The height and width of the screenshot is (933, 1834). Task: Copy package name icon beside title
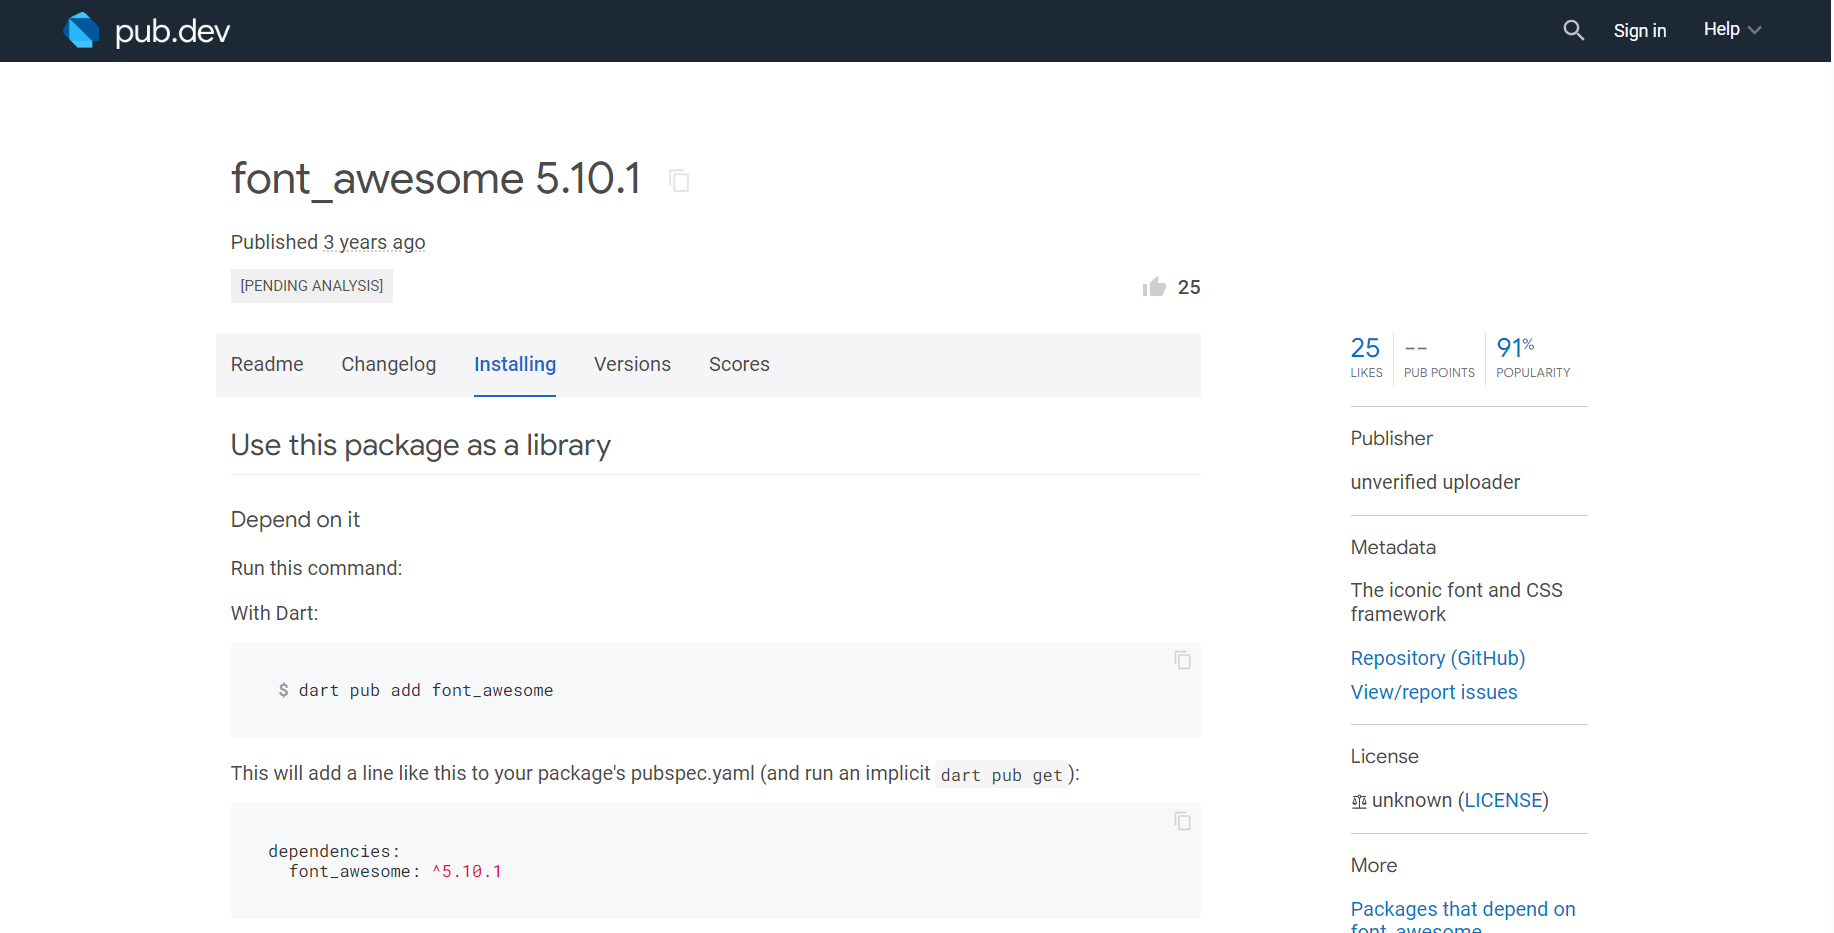tap(679, 181)
